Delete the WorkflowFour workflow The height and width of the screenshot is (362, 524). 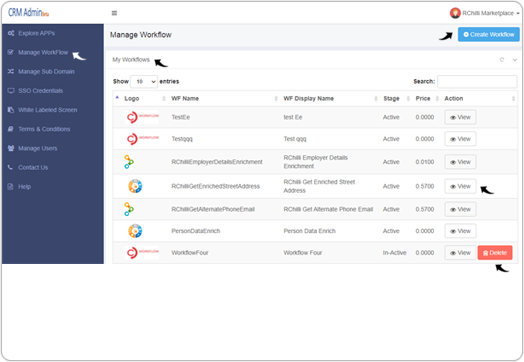click(495, 253)
